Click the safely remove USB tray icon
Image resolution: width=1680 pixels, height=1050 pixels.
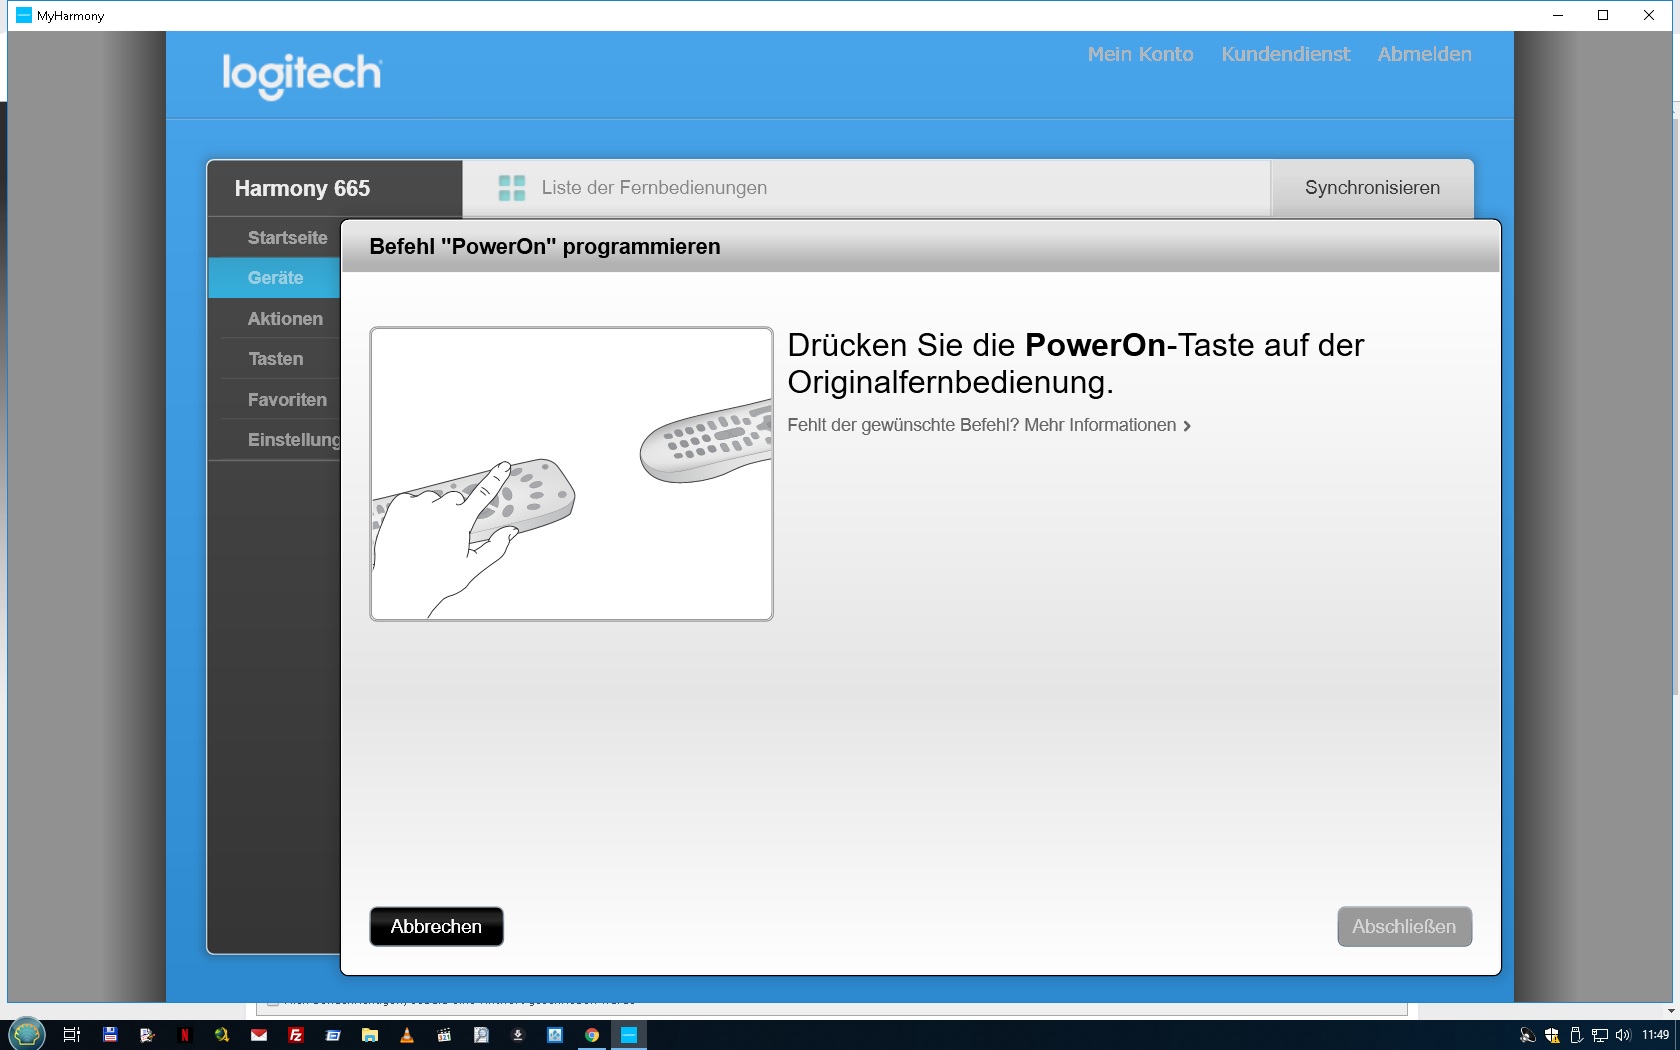coord(1576,1035)
